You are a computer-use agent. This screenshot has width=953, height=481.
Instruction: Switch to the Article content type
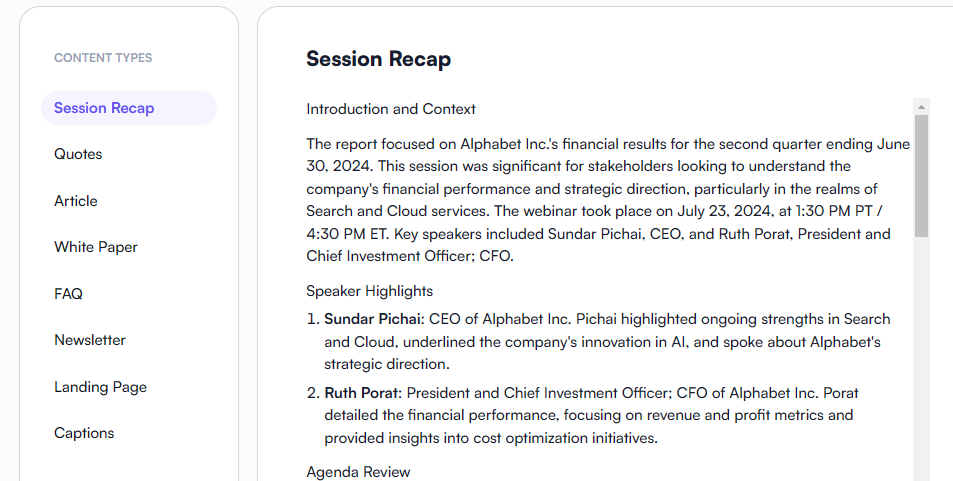[x=76, y=201]
